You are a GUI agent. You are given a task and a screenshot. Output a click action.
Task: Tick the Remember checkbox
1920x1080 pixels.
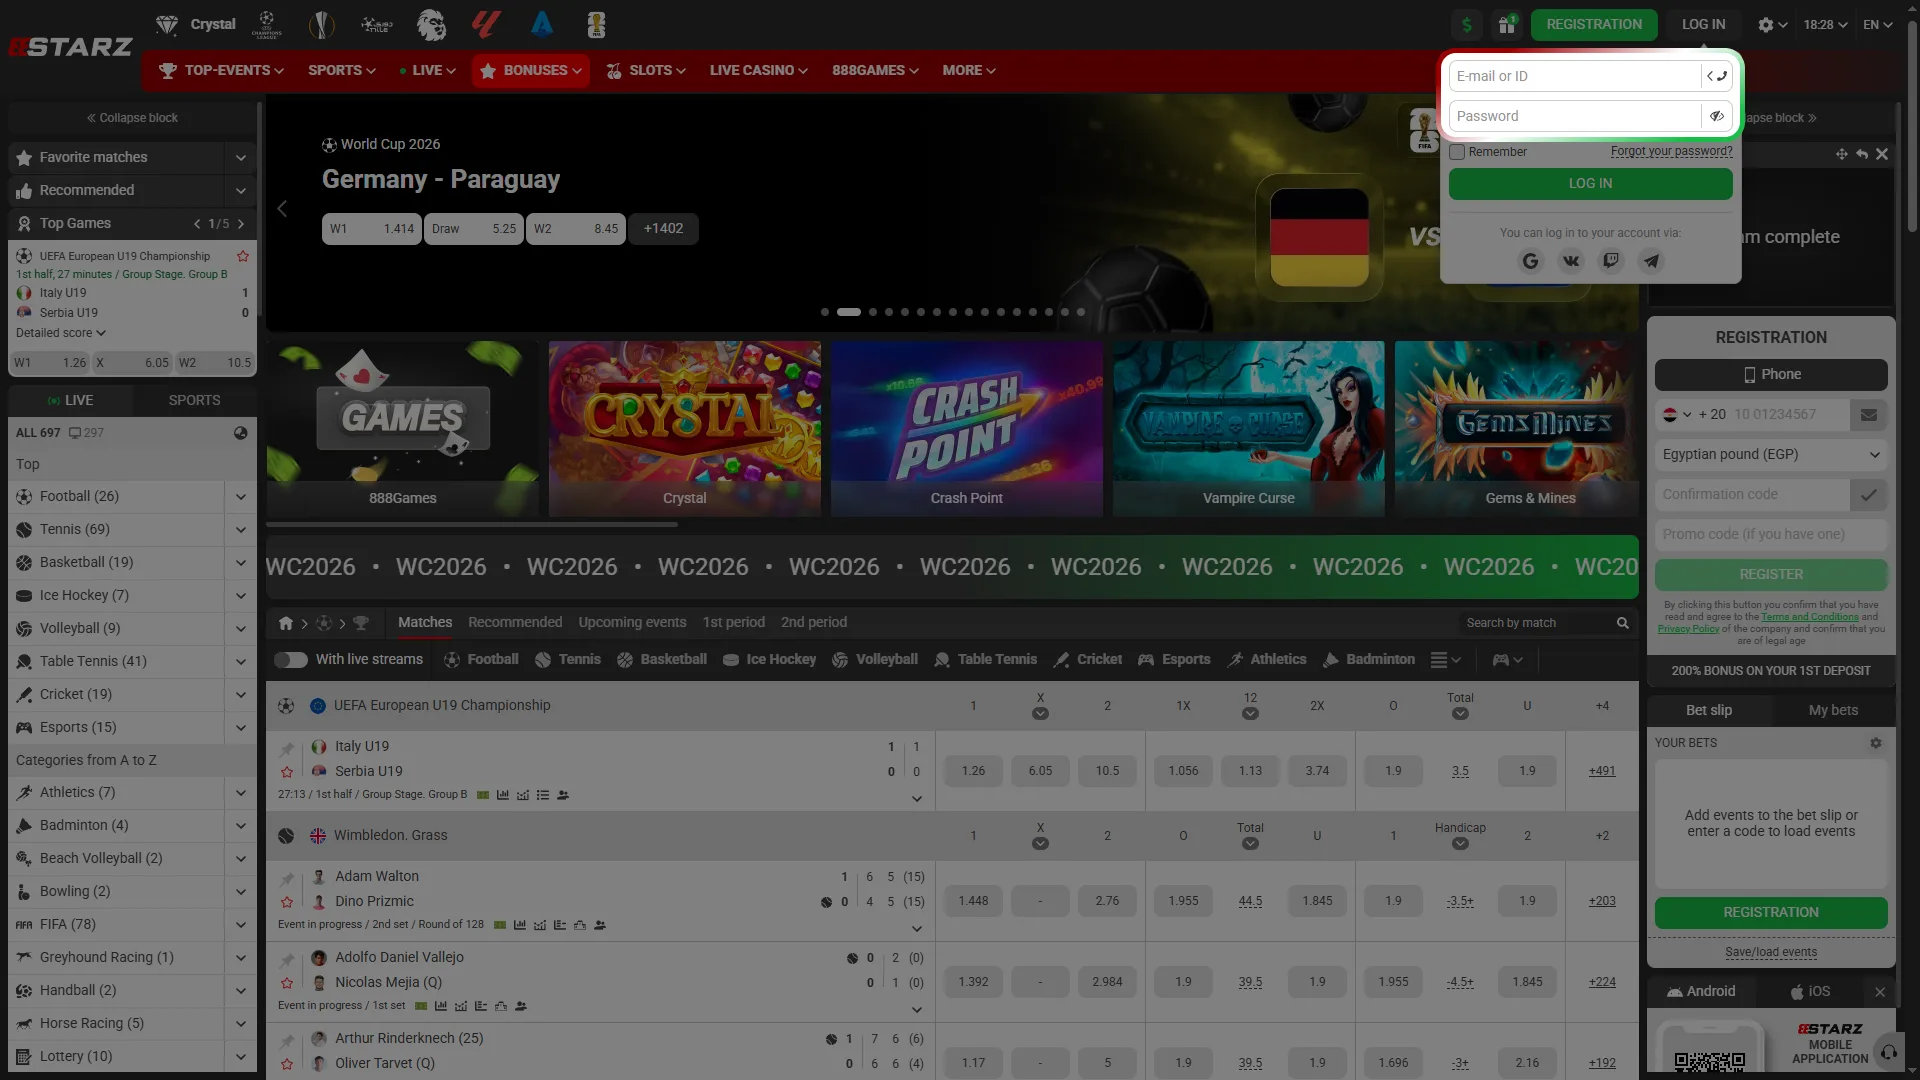coord(1457,152)
